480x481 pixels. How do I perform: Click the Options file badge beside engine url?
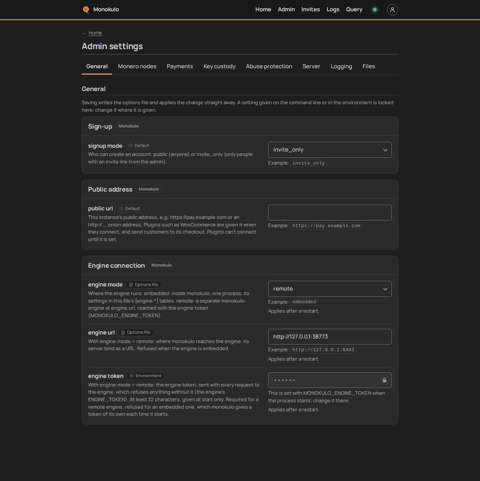pos(136,332)
